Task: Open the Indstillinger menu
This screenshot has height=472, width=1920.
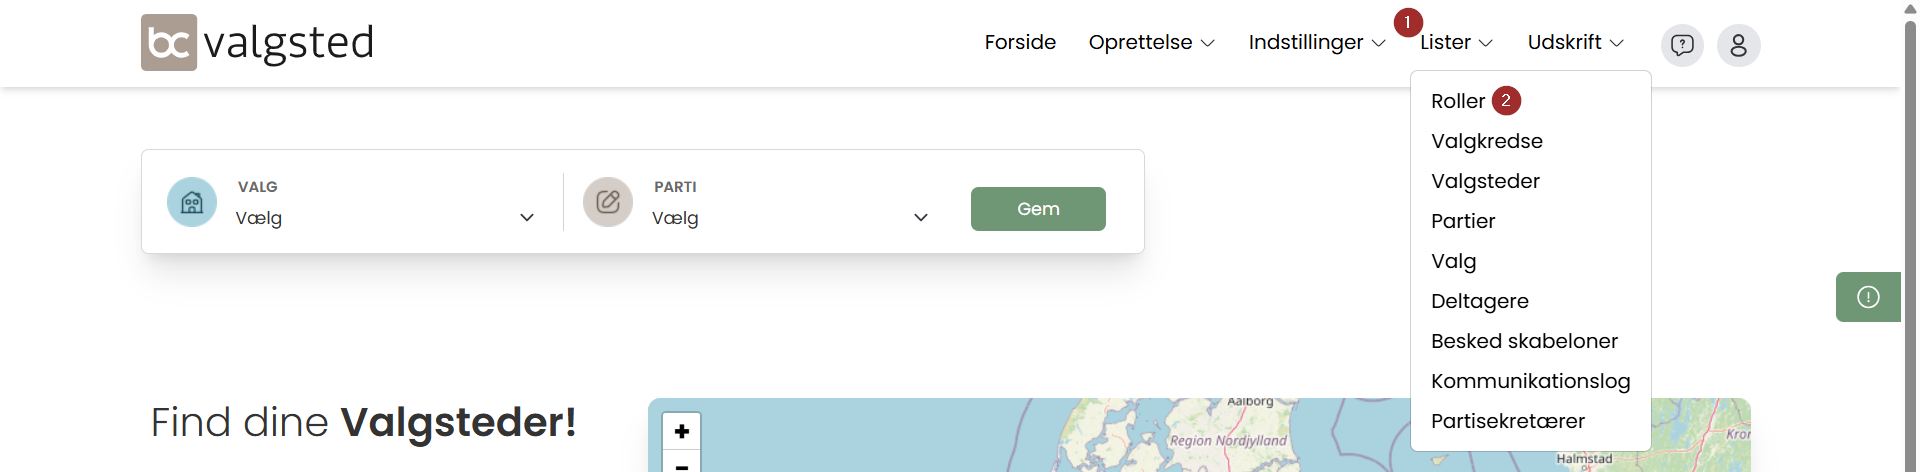Action: (1316, 43)
